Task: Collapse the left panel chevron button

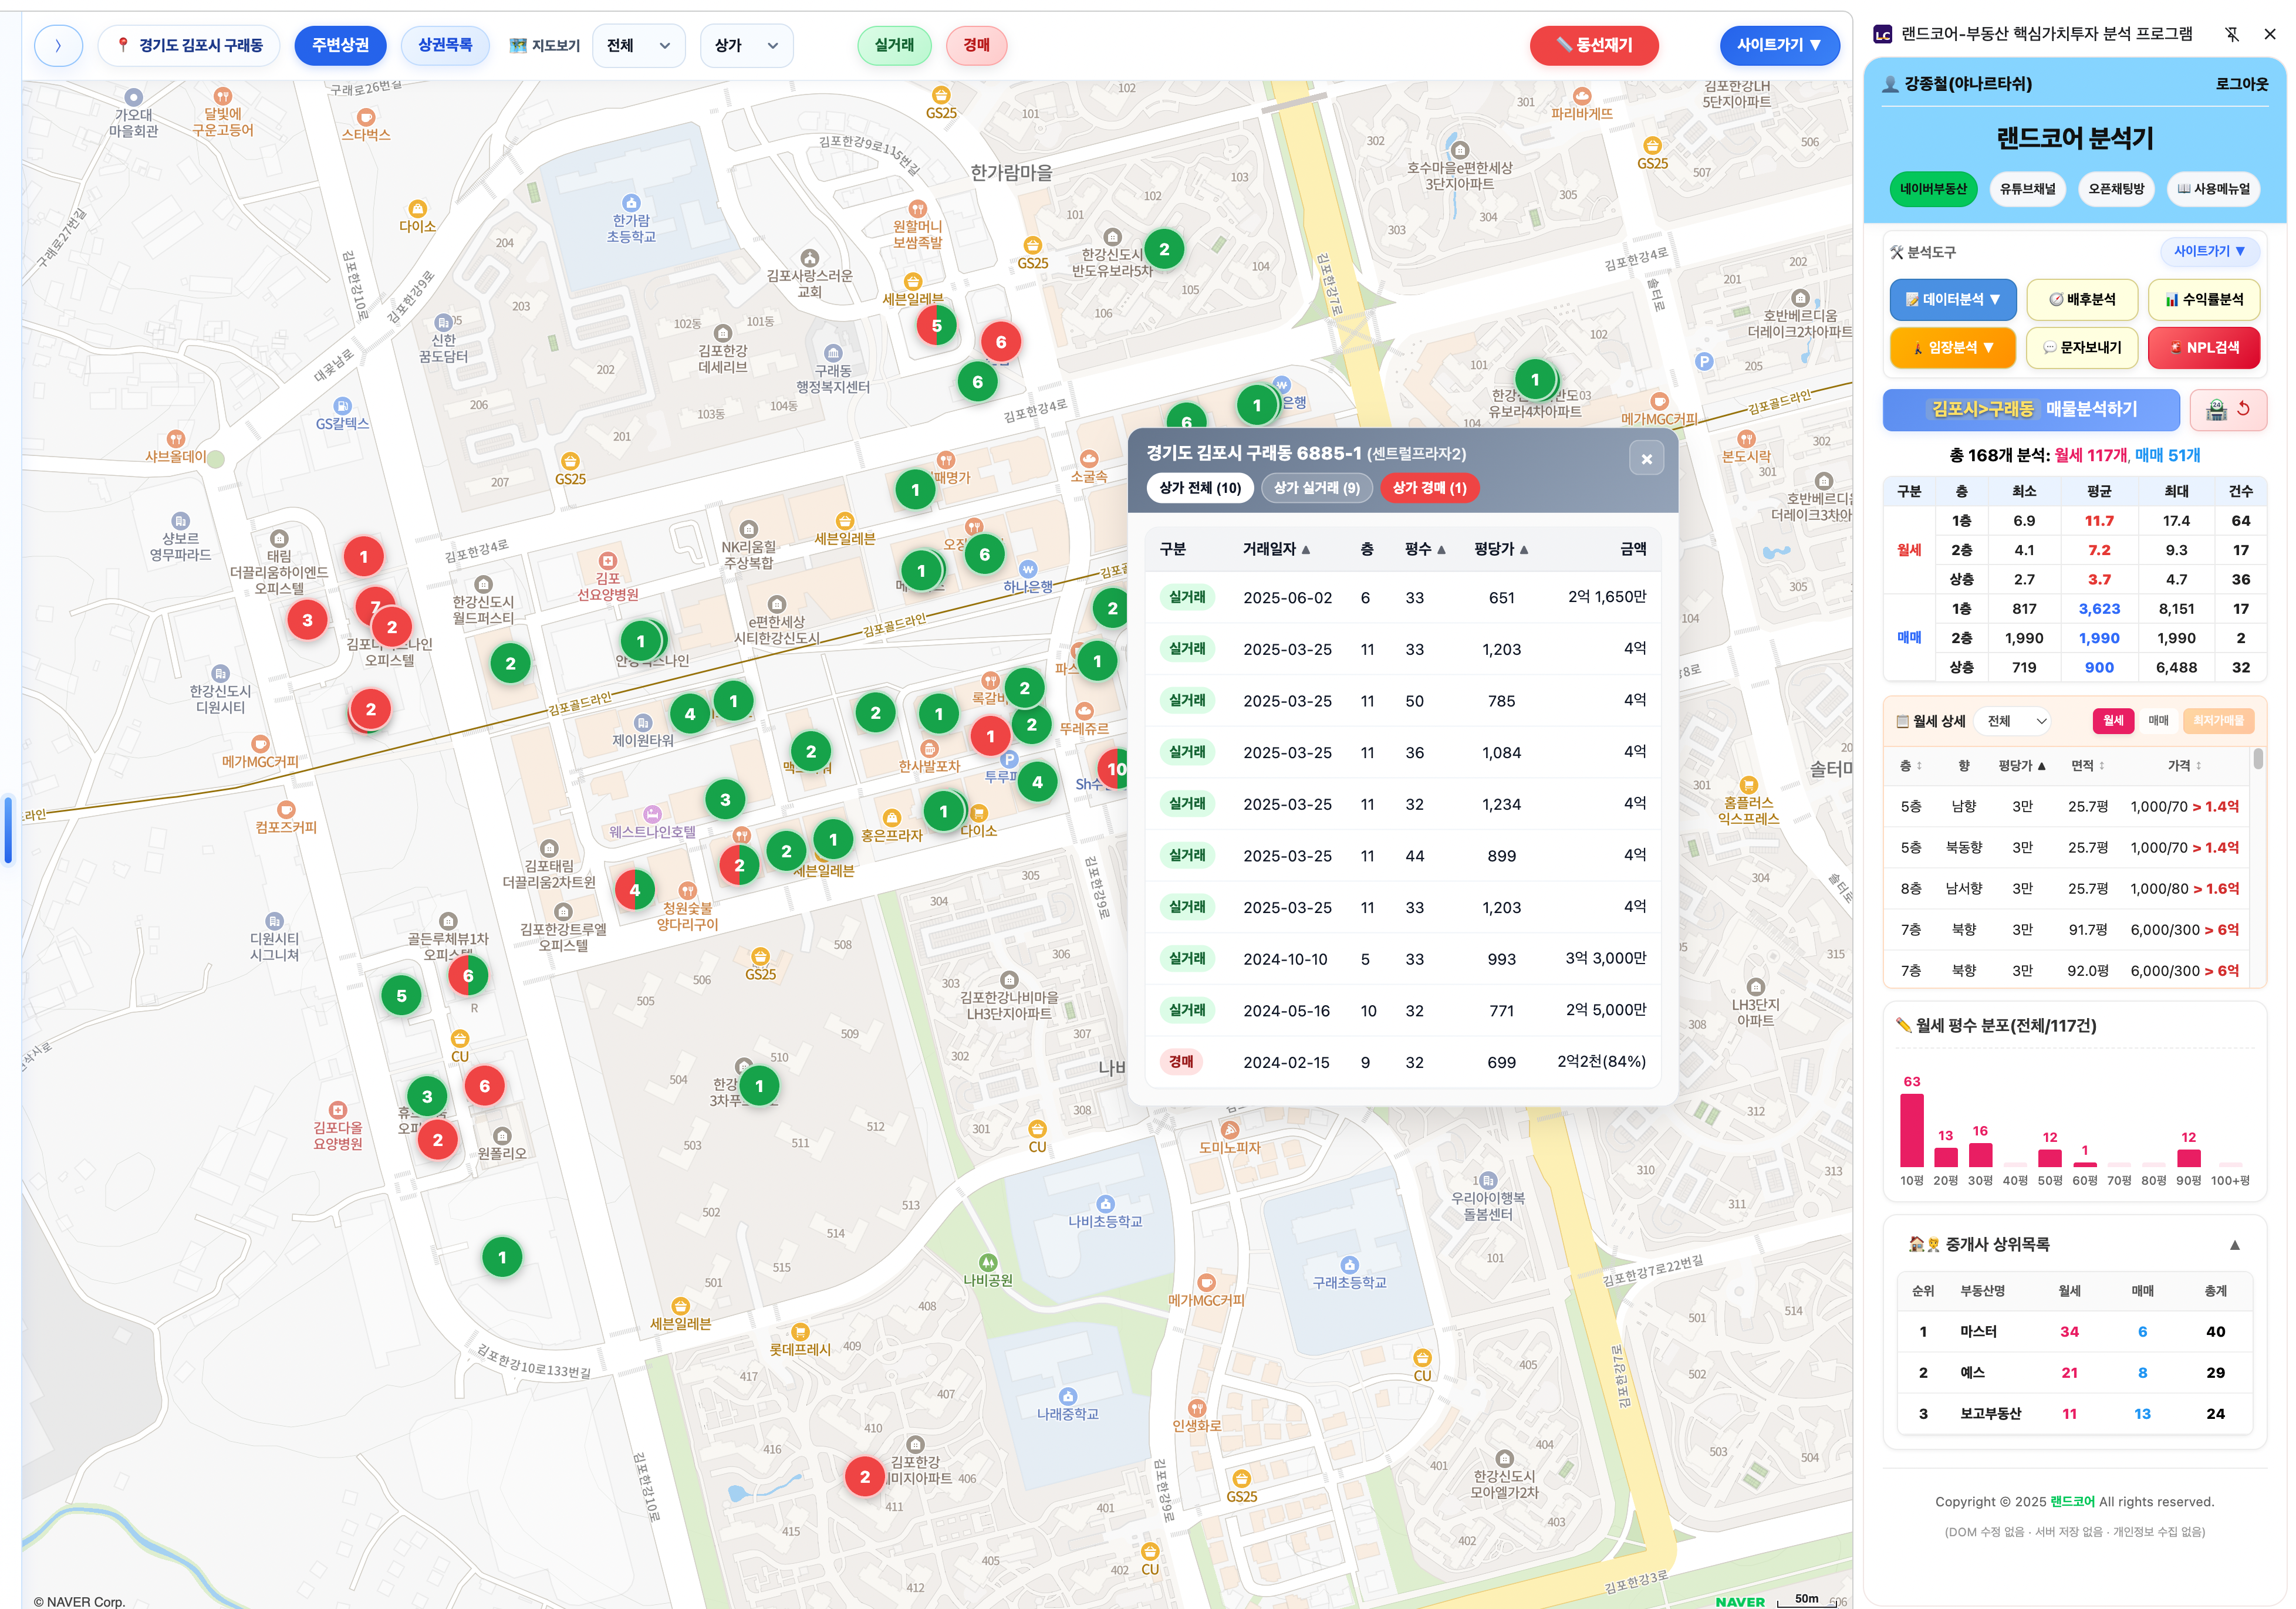Action: click(58, 45)
